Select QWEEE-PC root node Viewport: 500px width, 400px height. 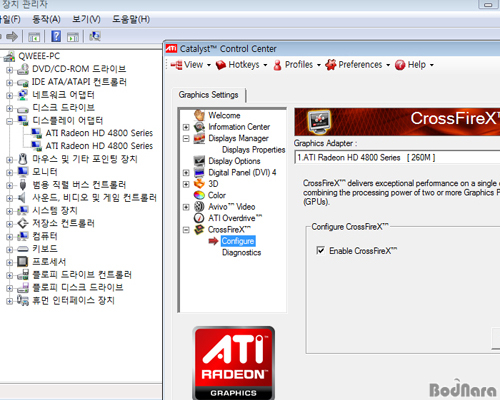[x=39, y=56]
